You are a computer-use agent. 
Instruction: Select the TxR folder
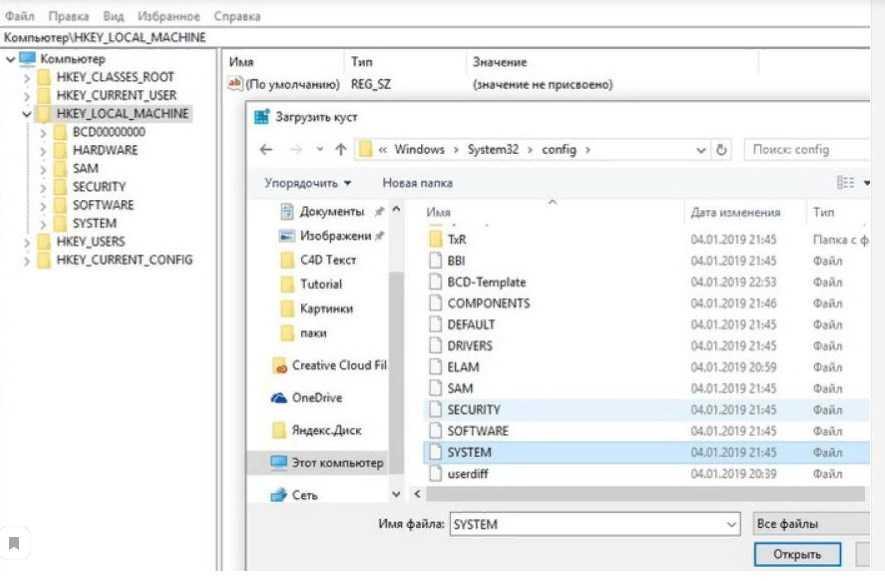[x=457, y=240]
